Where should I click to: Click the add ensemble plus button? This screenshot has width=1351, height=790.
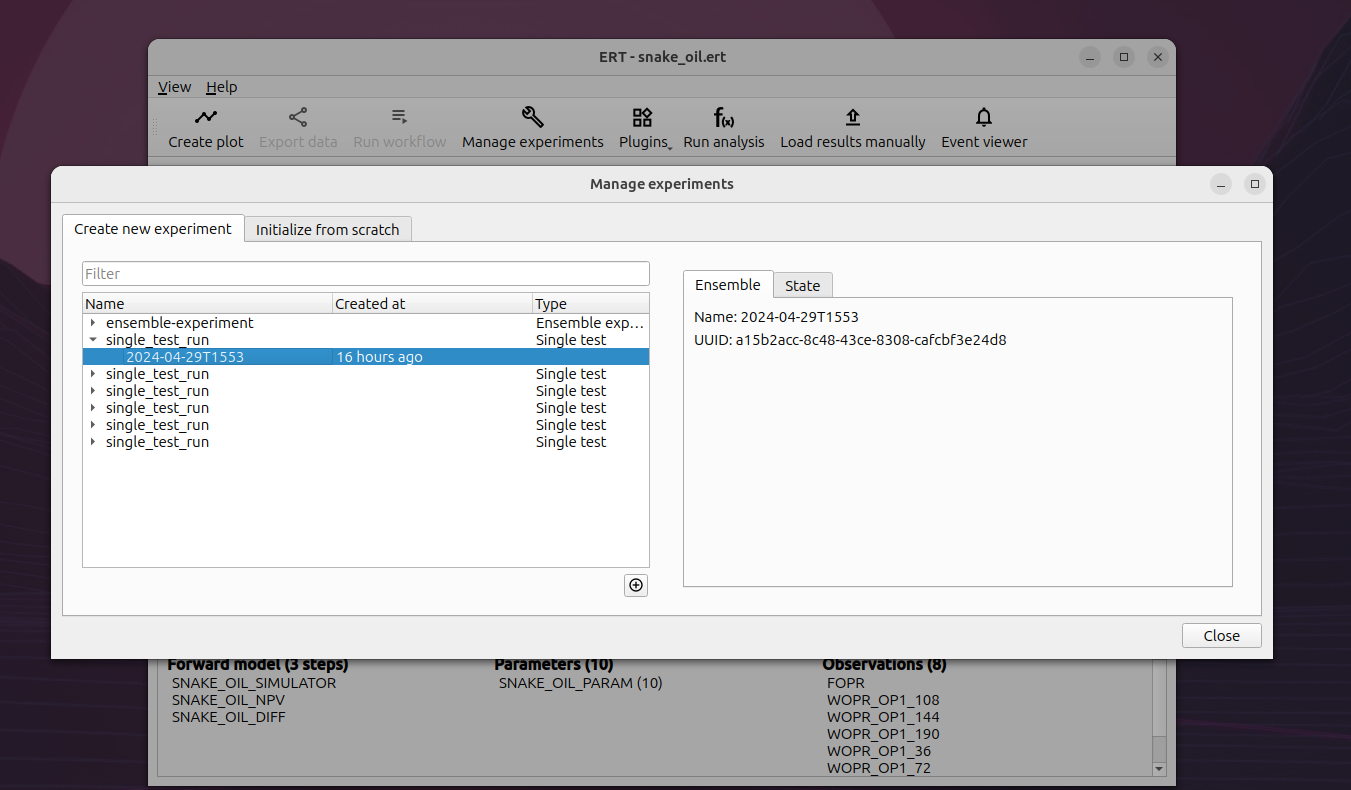pyautogui.click(x=636, y=585)
